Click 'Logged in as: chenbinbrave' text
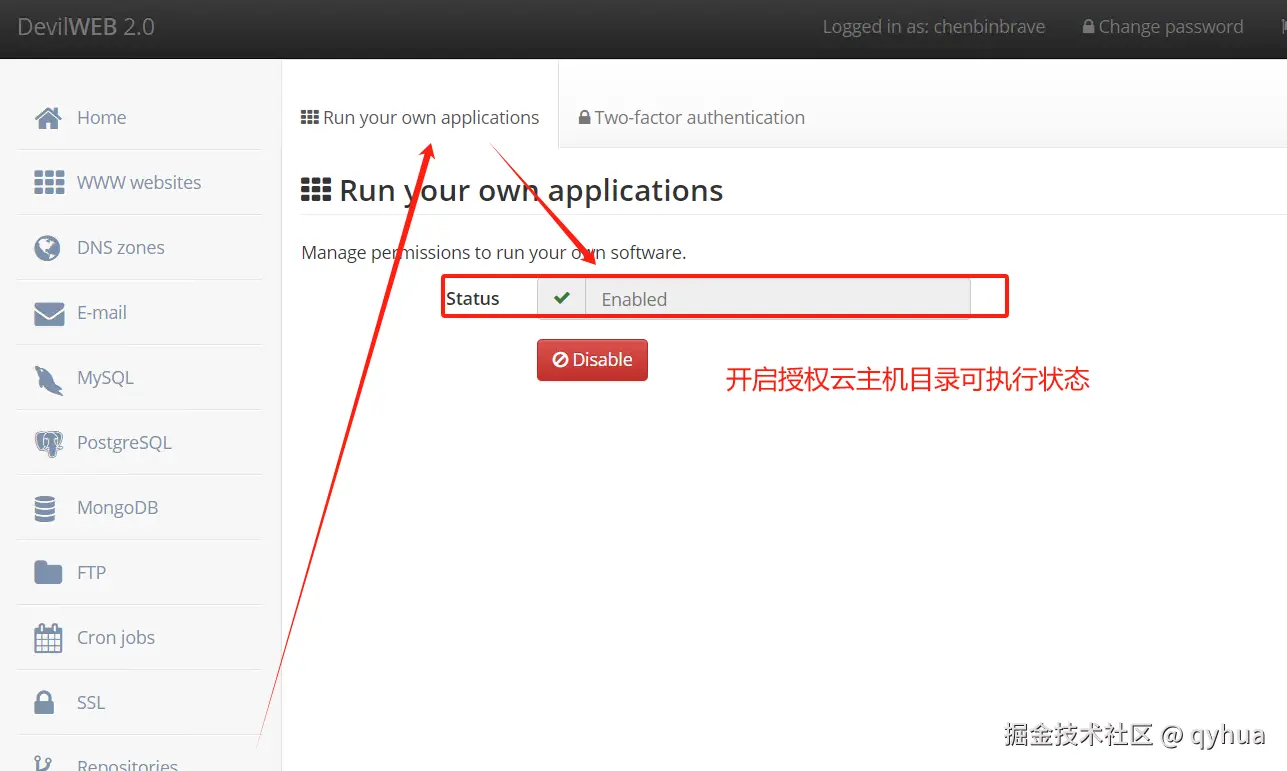The width and height of the screenshot is (1287, 771). point(934,27)
